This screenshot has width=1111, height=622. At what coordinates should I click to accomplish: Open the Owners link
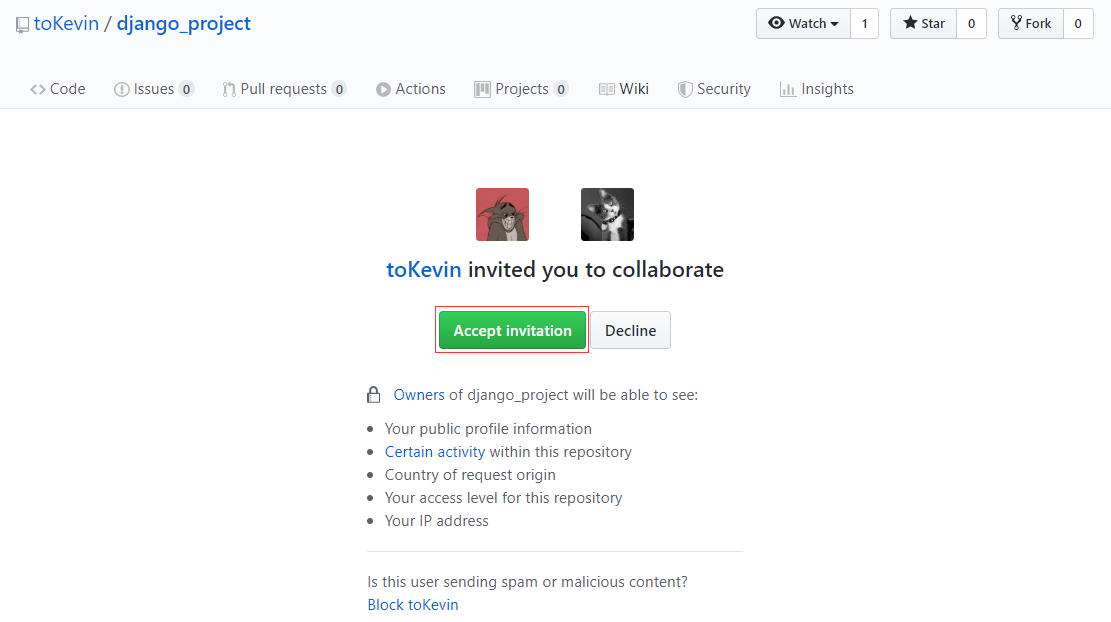pos(419,395)
